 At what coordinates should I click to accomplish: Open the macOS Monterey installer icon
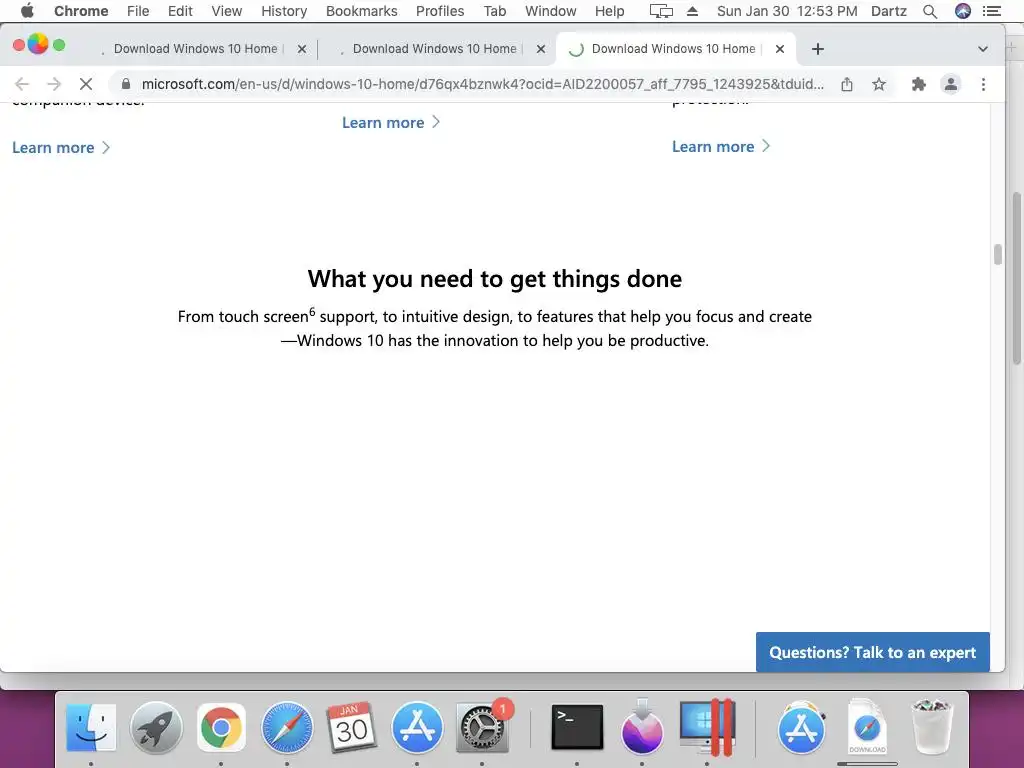(642, 727)
